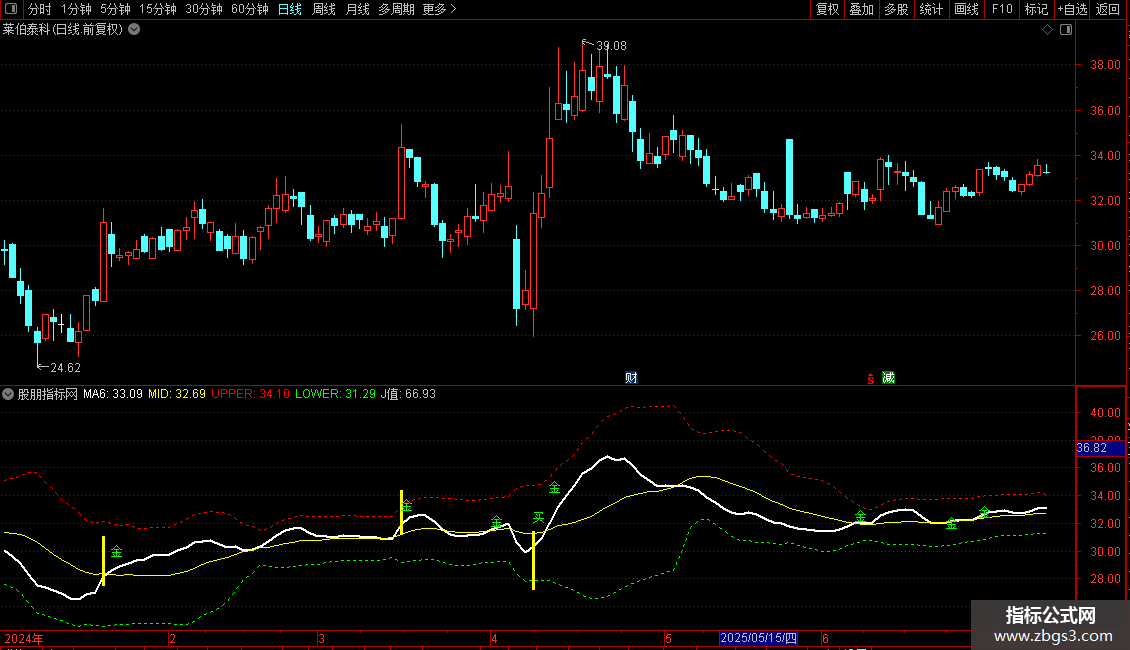Screen dimensions: 1130x650
Task: Click the 叠加 overlay button
Action: [x=861, y=9]
